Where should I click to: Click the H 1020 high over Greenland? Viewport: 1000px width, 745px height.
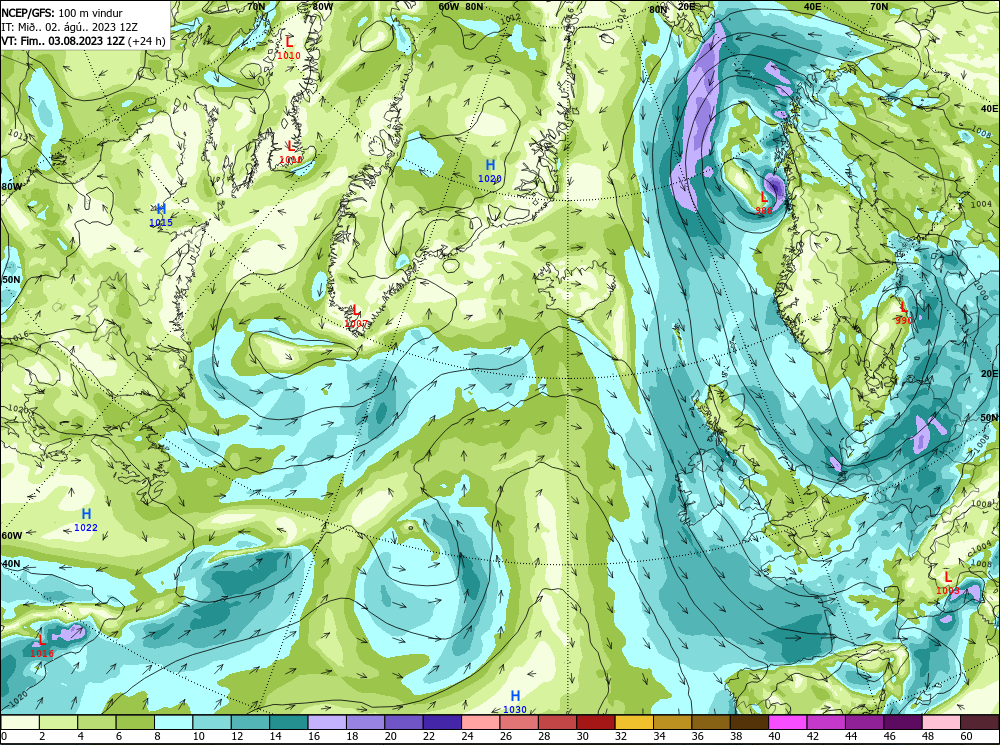[490, 172]
